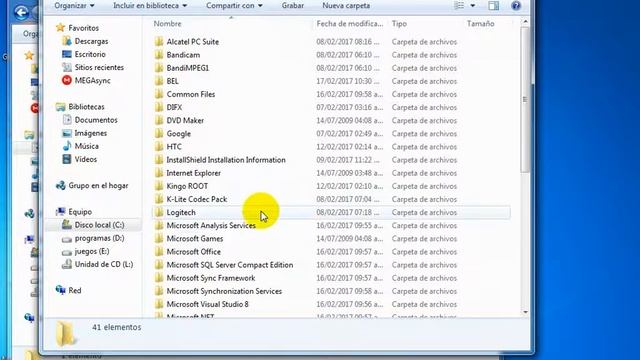Click Grabar in the toolbar
This screenshot has width=640, height=360.
point(293,6)
